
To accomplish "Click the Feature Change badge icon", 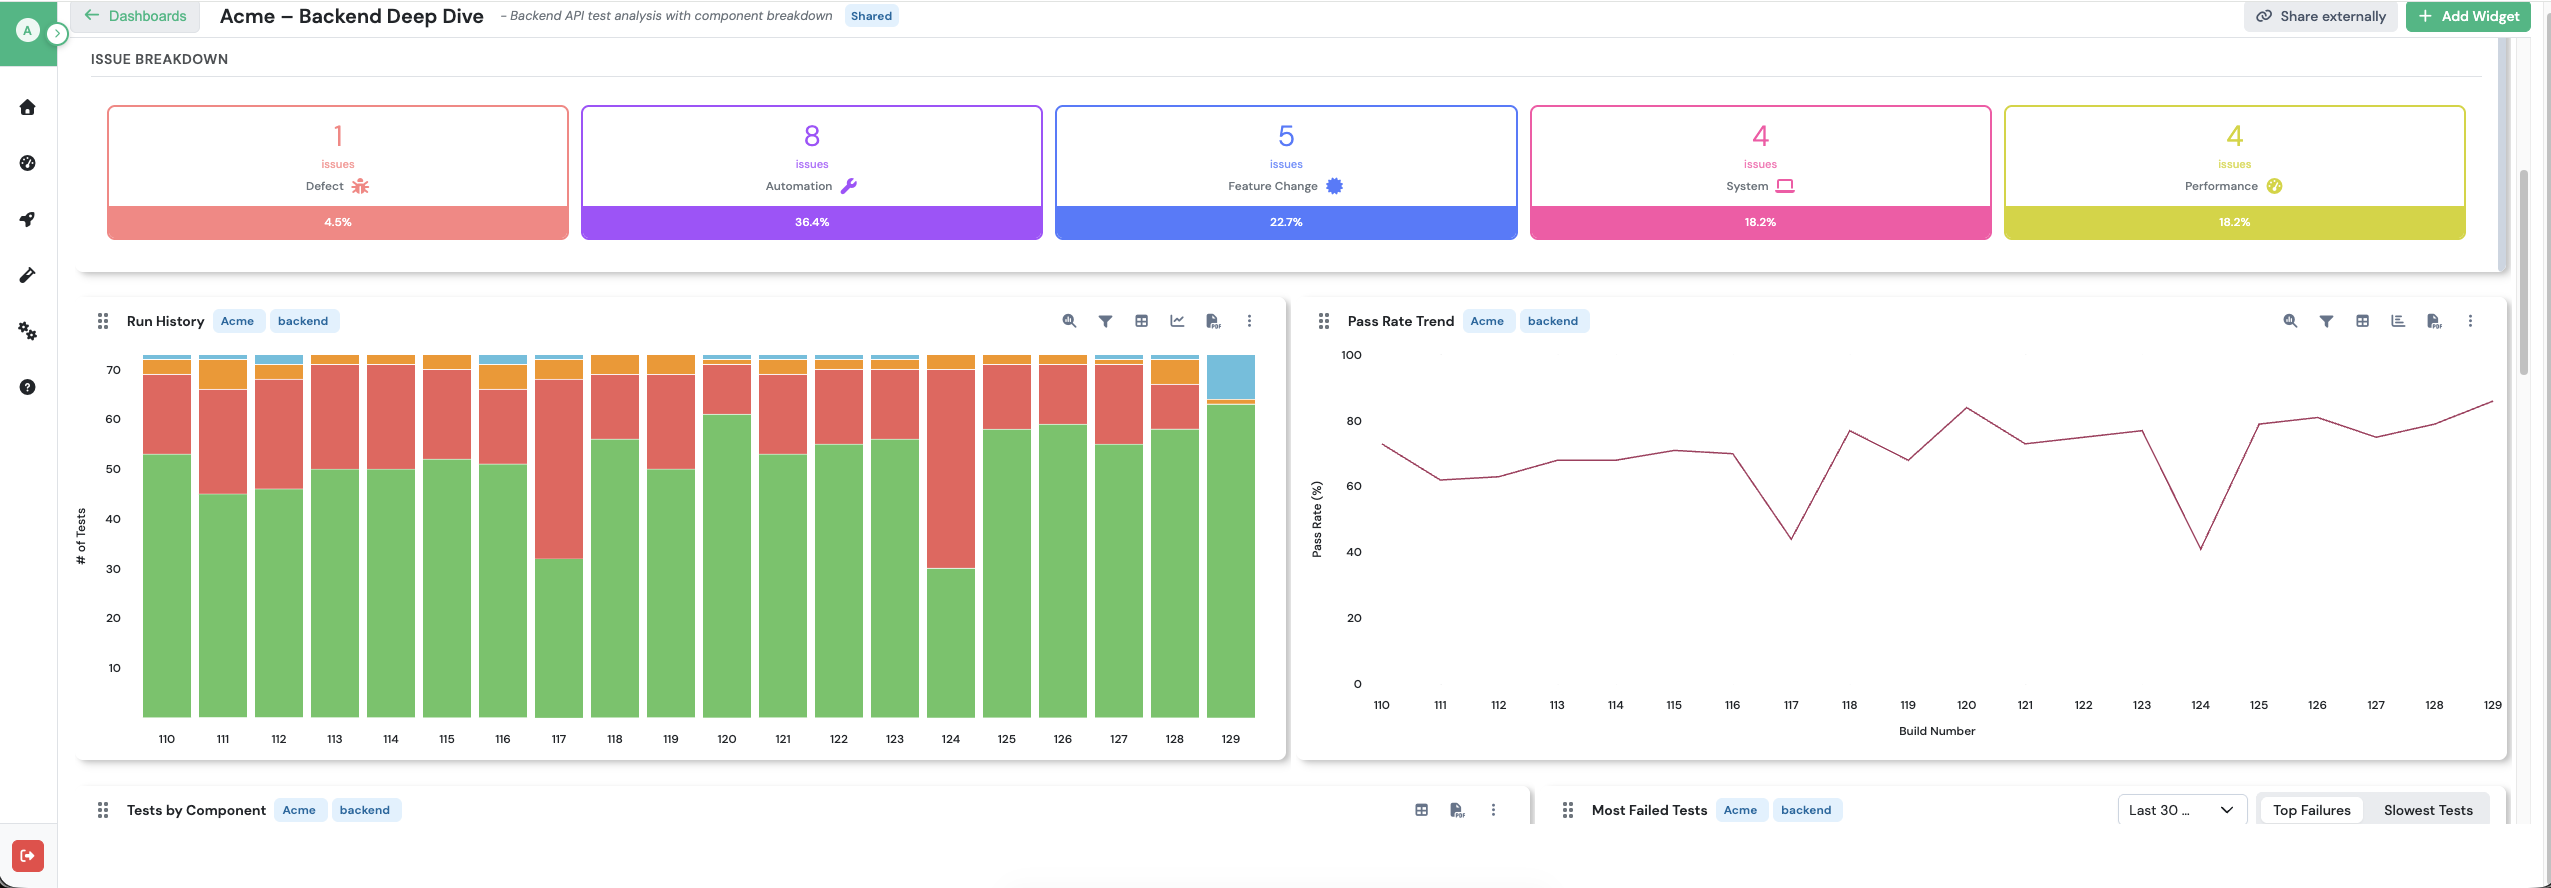I will tap(1334, 186).
